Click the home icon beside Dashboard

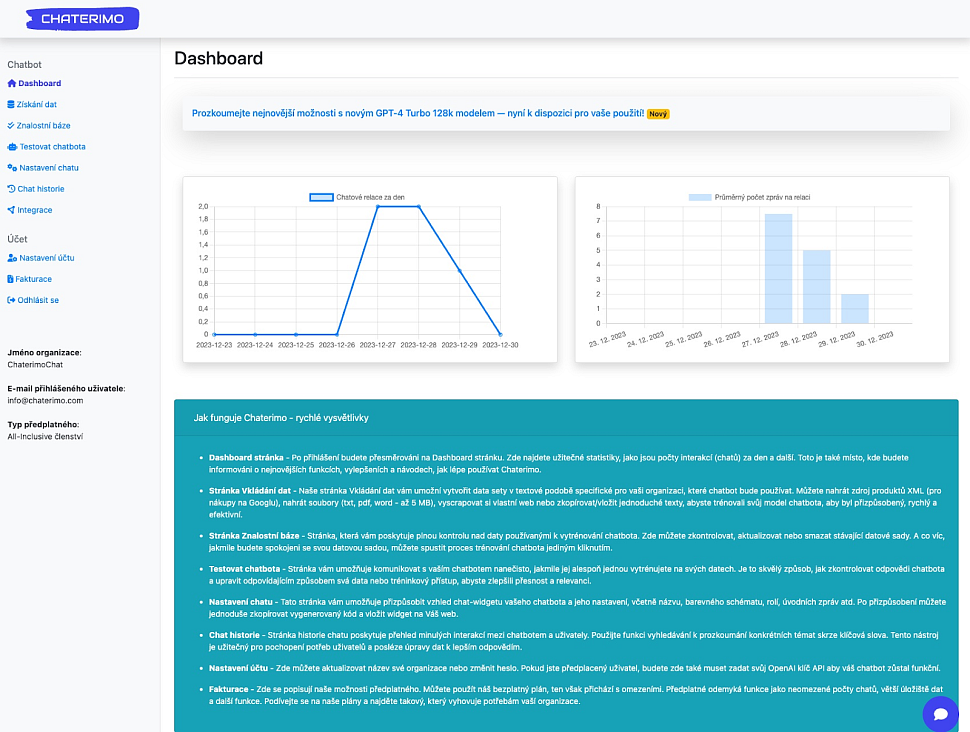(x=12, y=84)
